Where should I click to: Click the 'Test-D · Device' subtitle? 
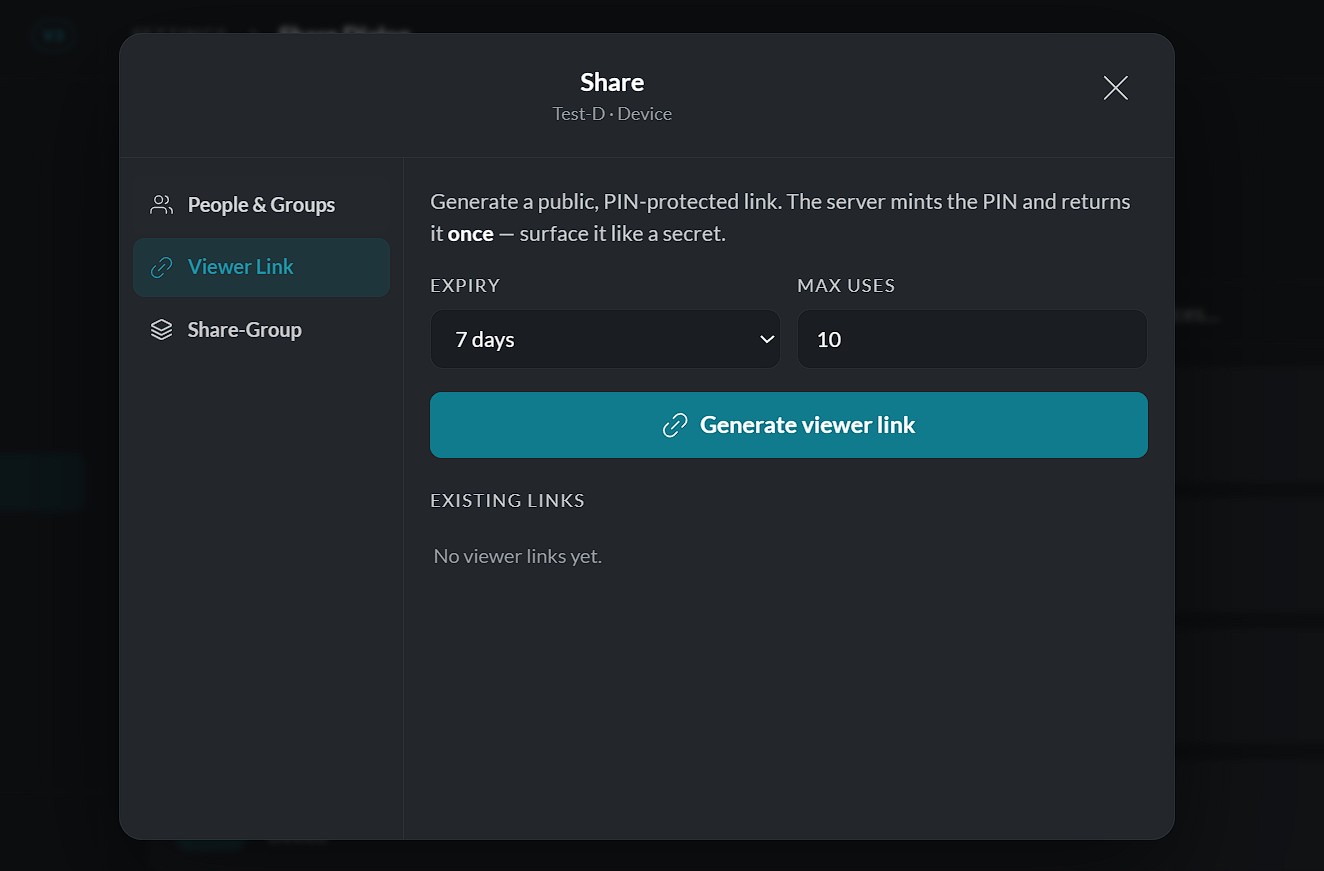click(612, 114)
